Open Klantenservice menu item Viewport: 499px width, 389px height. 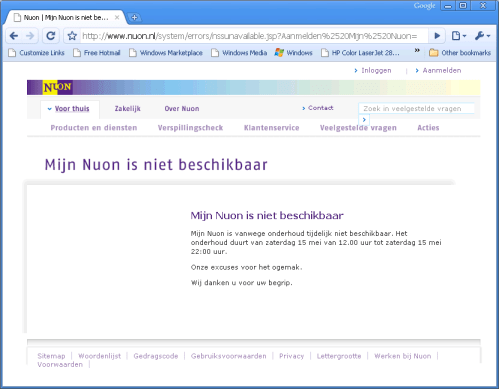(272, 128)
